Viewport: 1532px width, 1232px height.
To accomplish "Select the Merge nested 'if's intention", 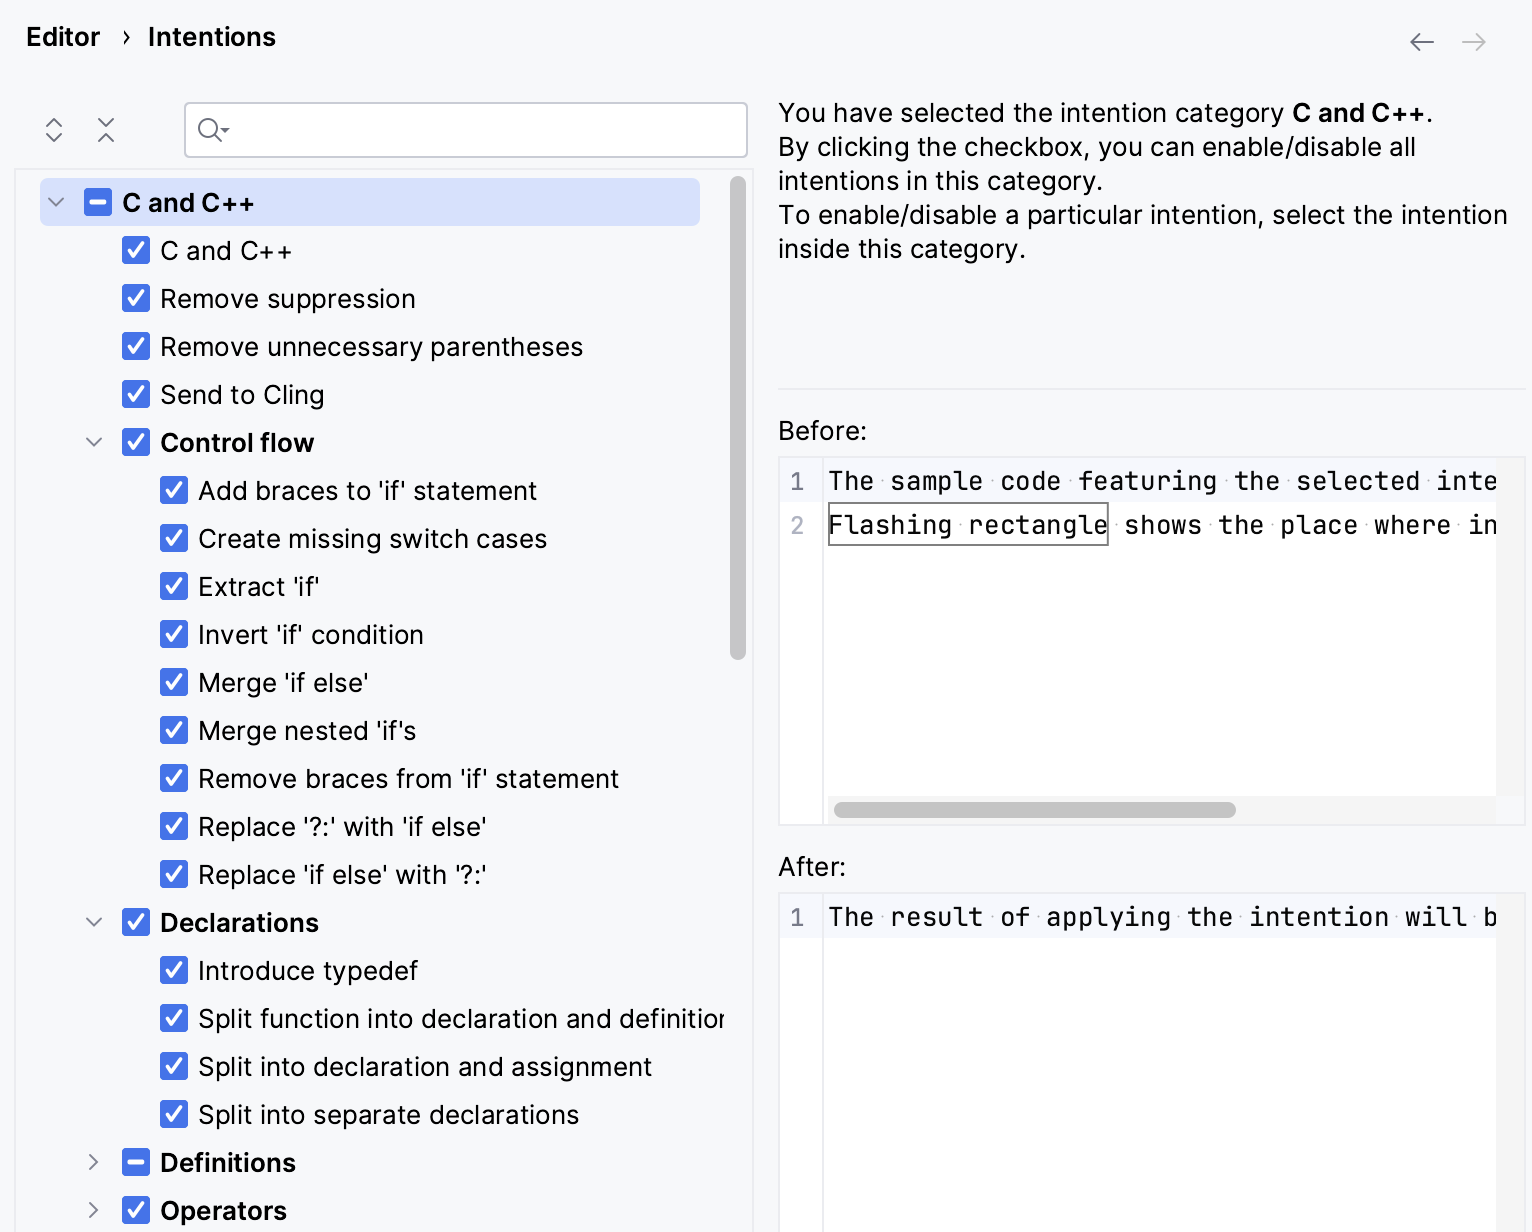I will coord(307,731).
